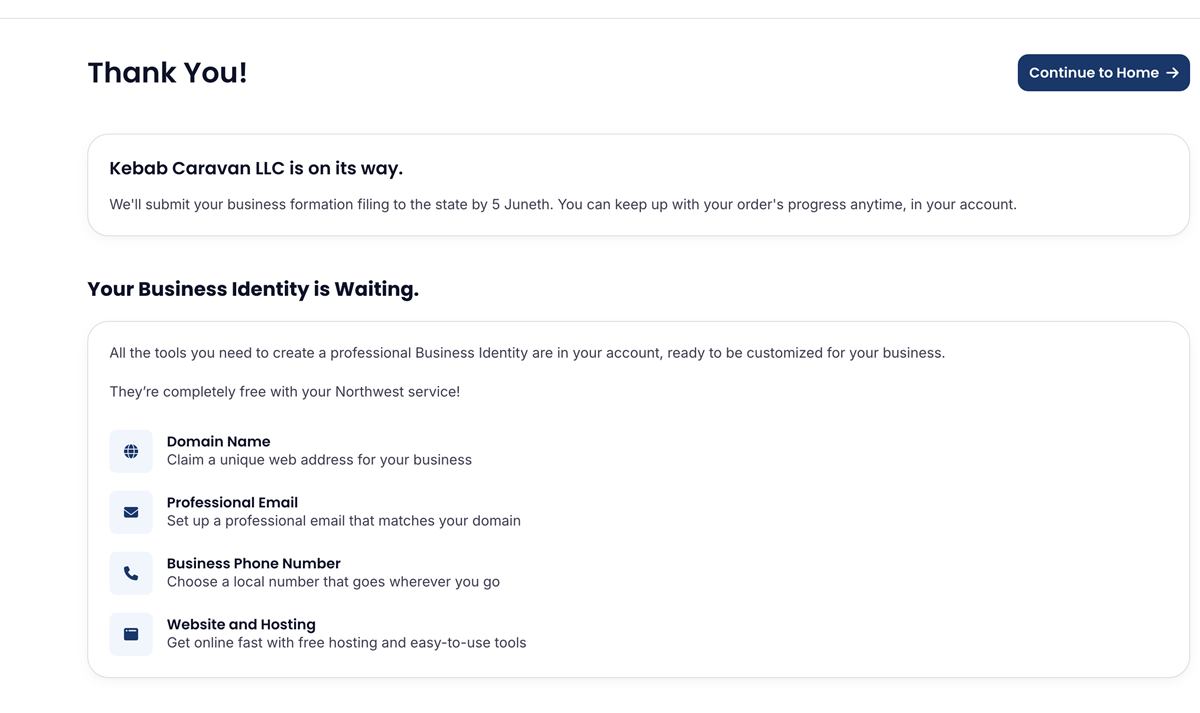Click 'Your Business Identity is Waiting' heading

(253, 289)
